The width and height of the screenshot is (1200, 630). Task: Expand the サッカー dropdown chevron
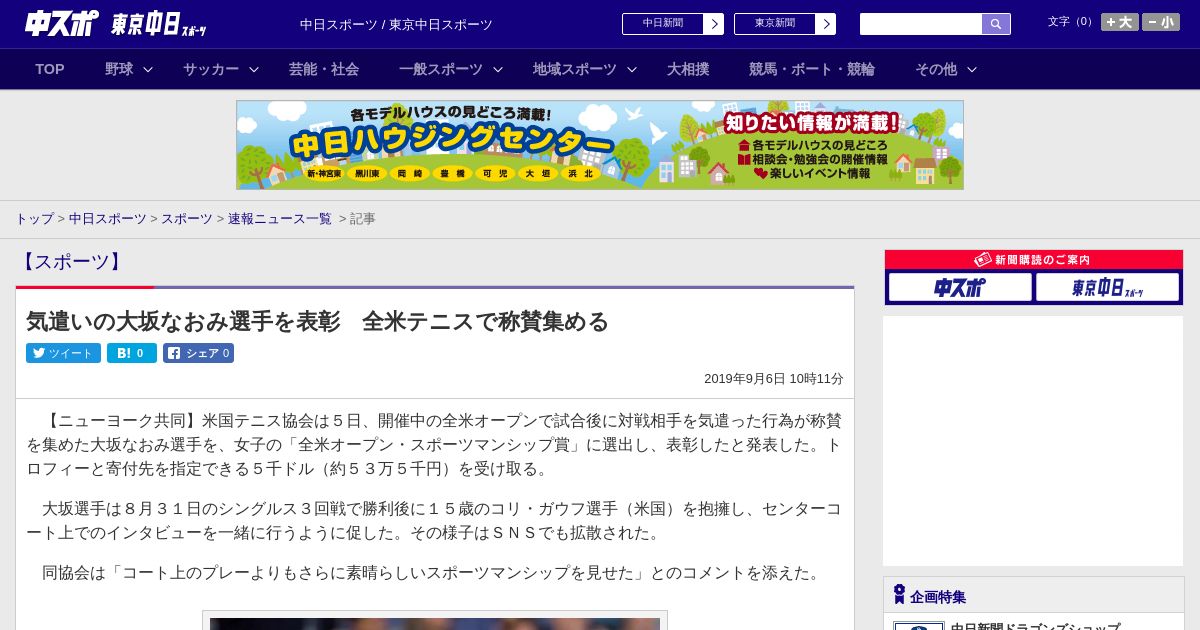254,69
